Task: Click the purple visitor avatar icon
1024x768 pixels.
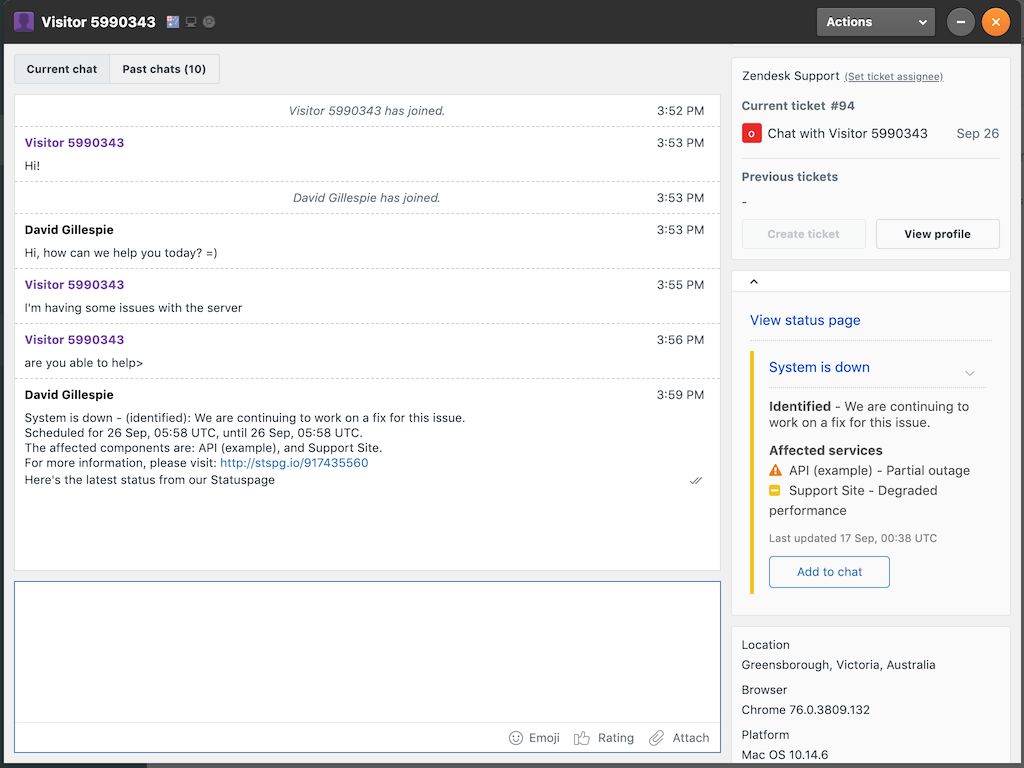Action: 24,22
